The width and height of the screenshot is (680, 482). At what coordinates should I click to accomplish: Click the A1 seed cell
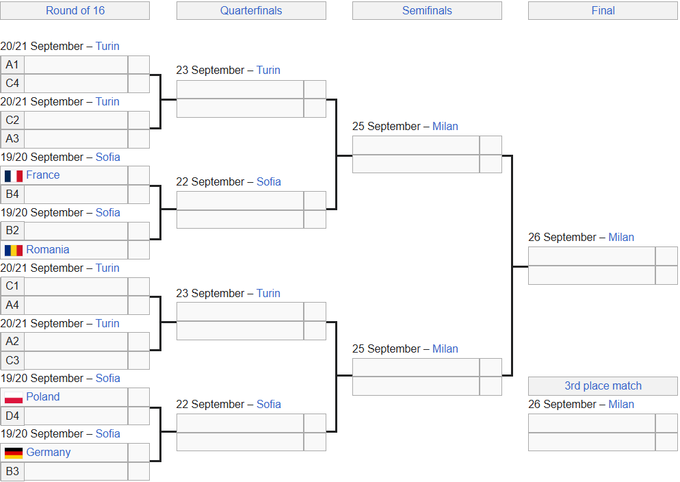(x=12, y=65)
